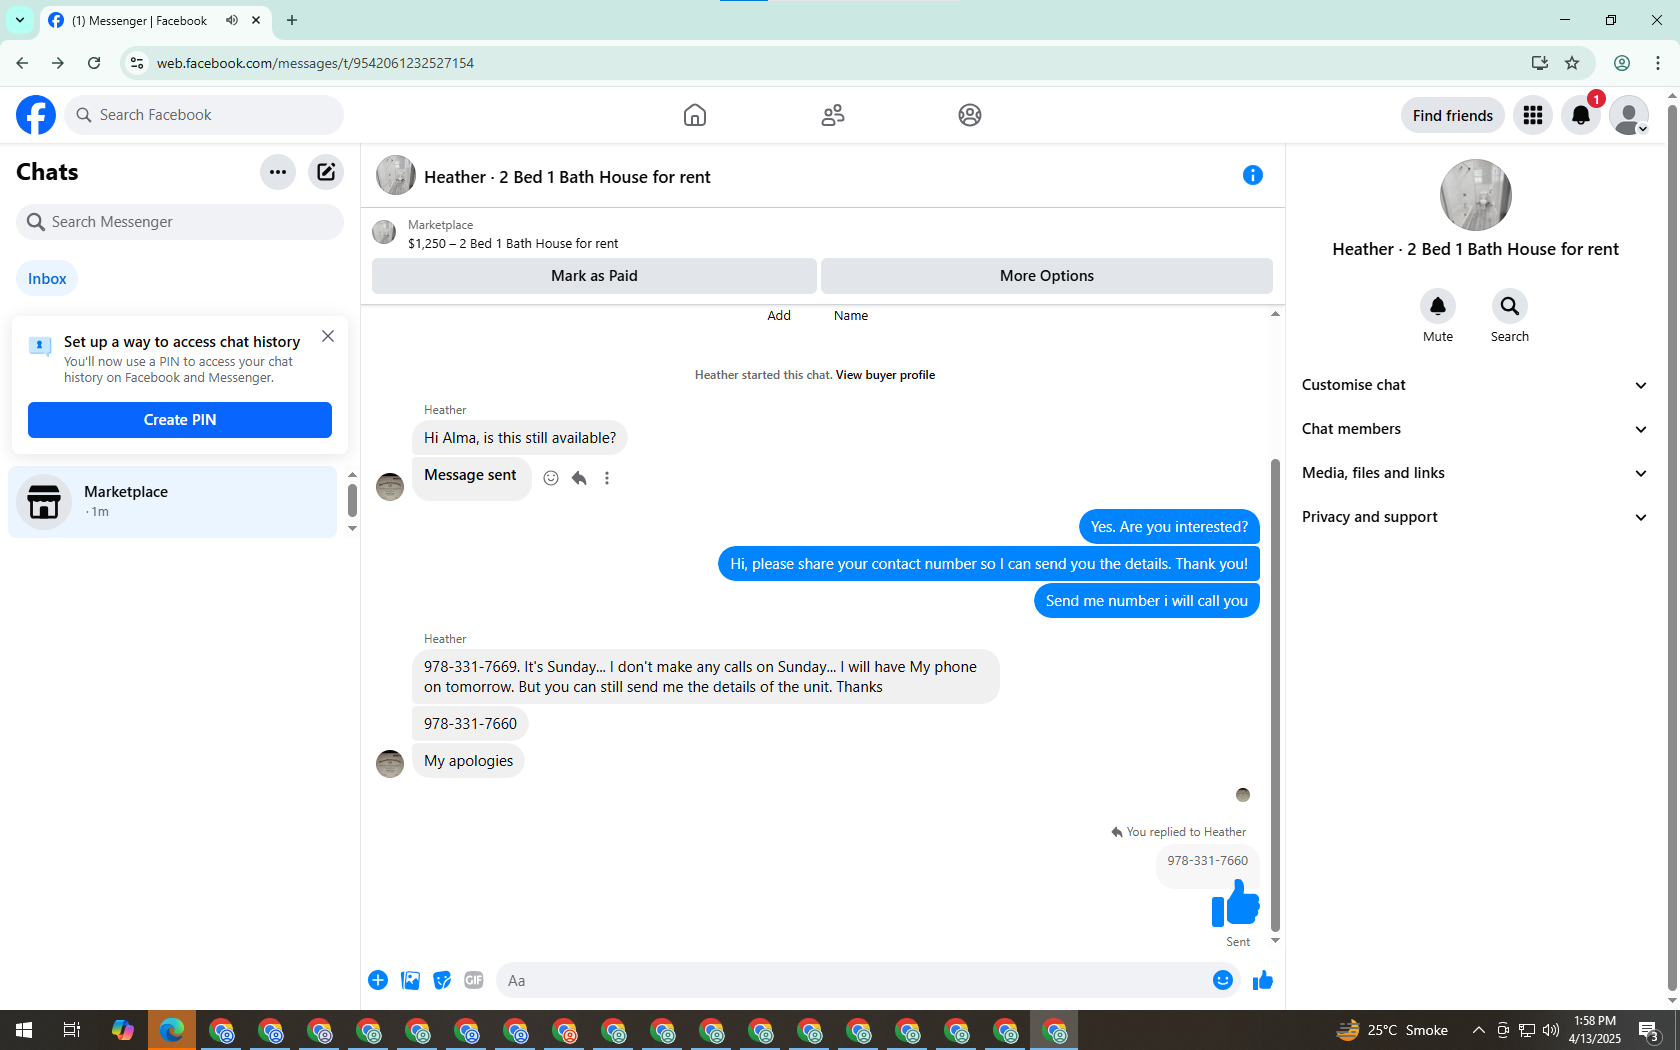The image size is (1680, 1050).
Task: Expand Chat members section
Action: 1475,429
